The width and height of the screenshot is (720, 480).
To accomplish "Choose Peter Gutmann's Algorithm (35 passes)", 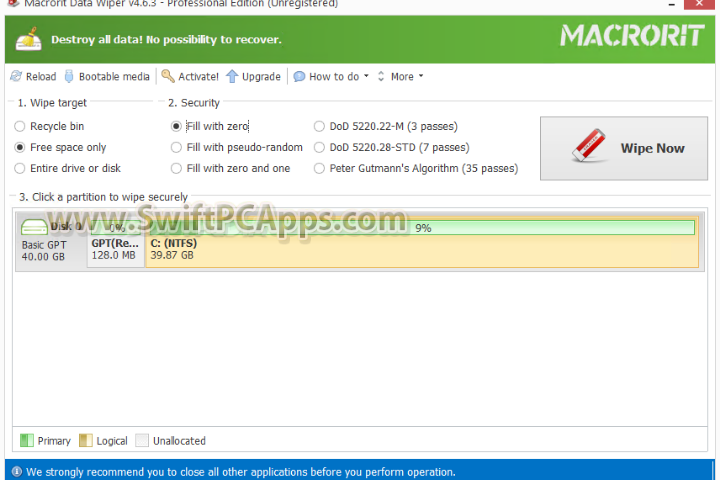I will 416,169.
